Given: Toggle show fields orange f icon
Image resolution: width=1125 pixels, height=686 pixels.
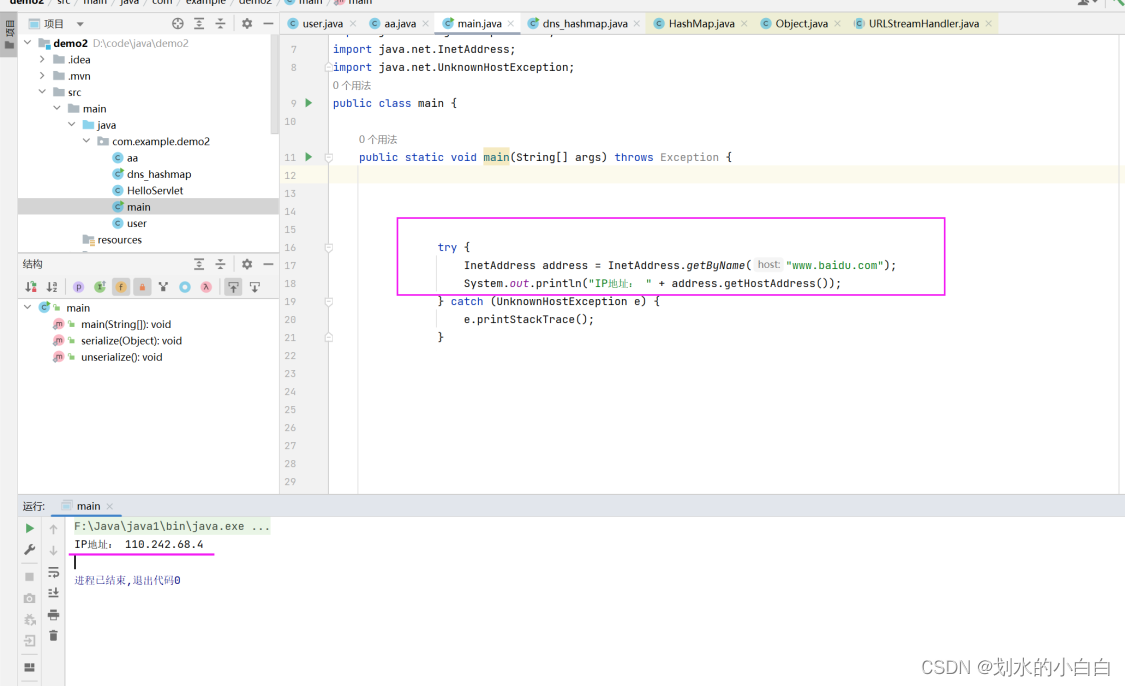Looking at the screenshot, I should [x=121, y=287].
